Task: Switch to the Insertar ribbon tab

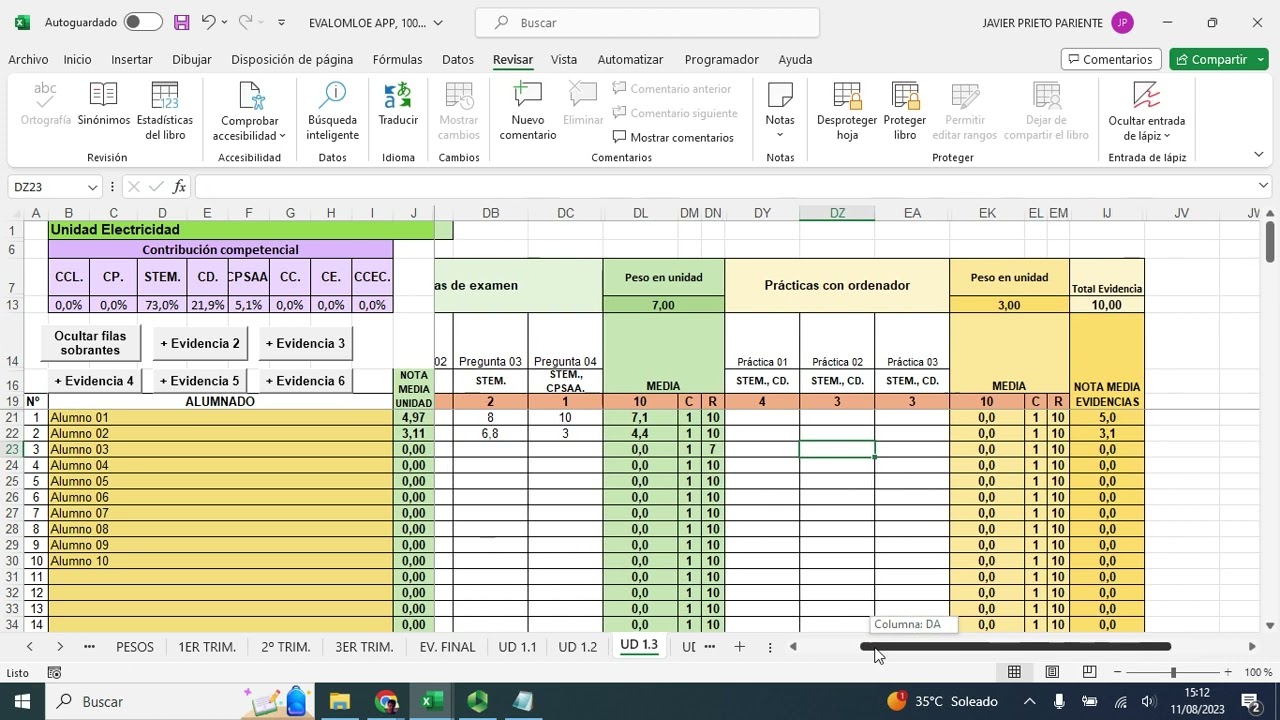Action: [x=132, y=59]
